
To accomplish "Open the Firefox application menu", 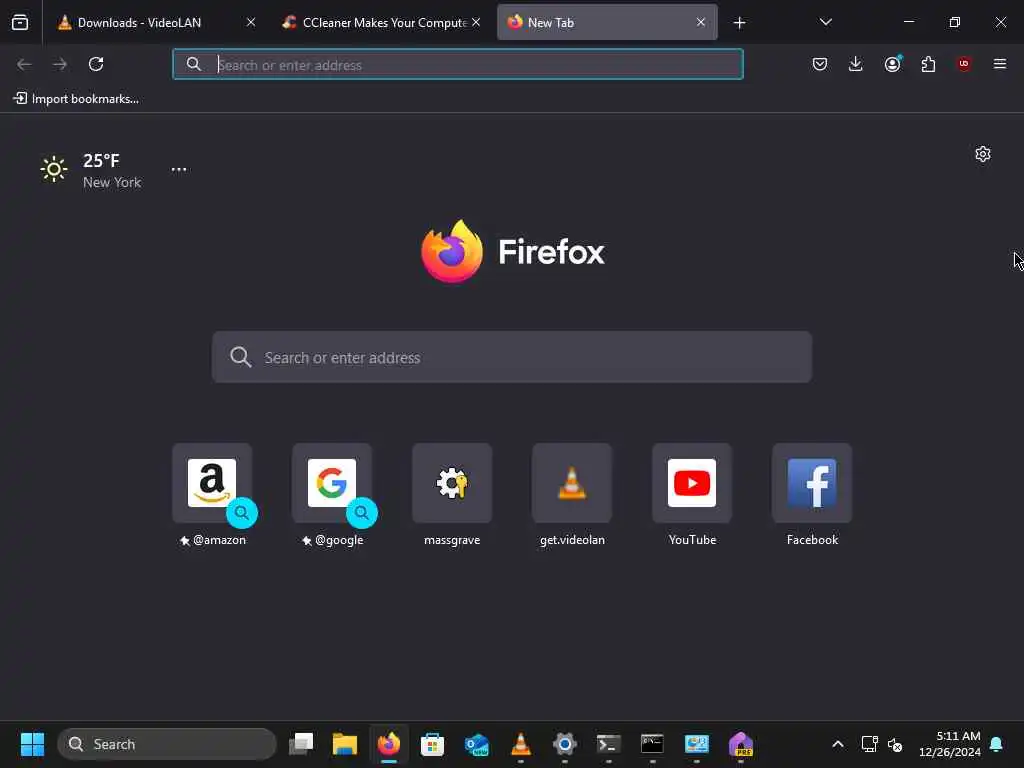I will click(1000, 64).
